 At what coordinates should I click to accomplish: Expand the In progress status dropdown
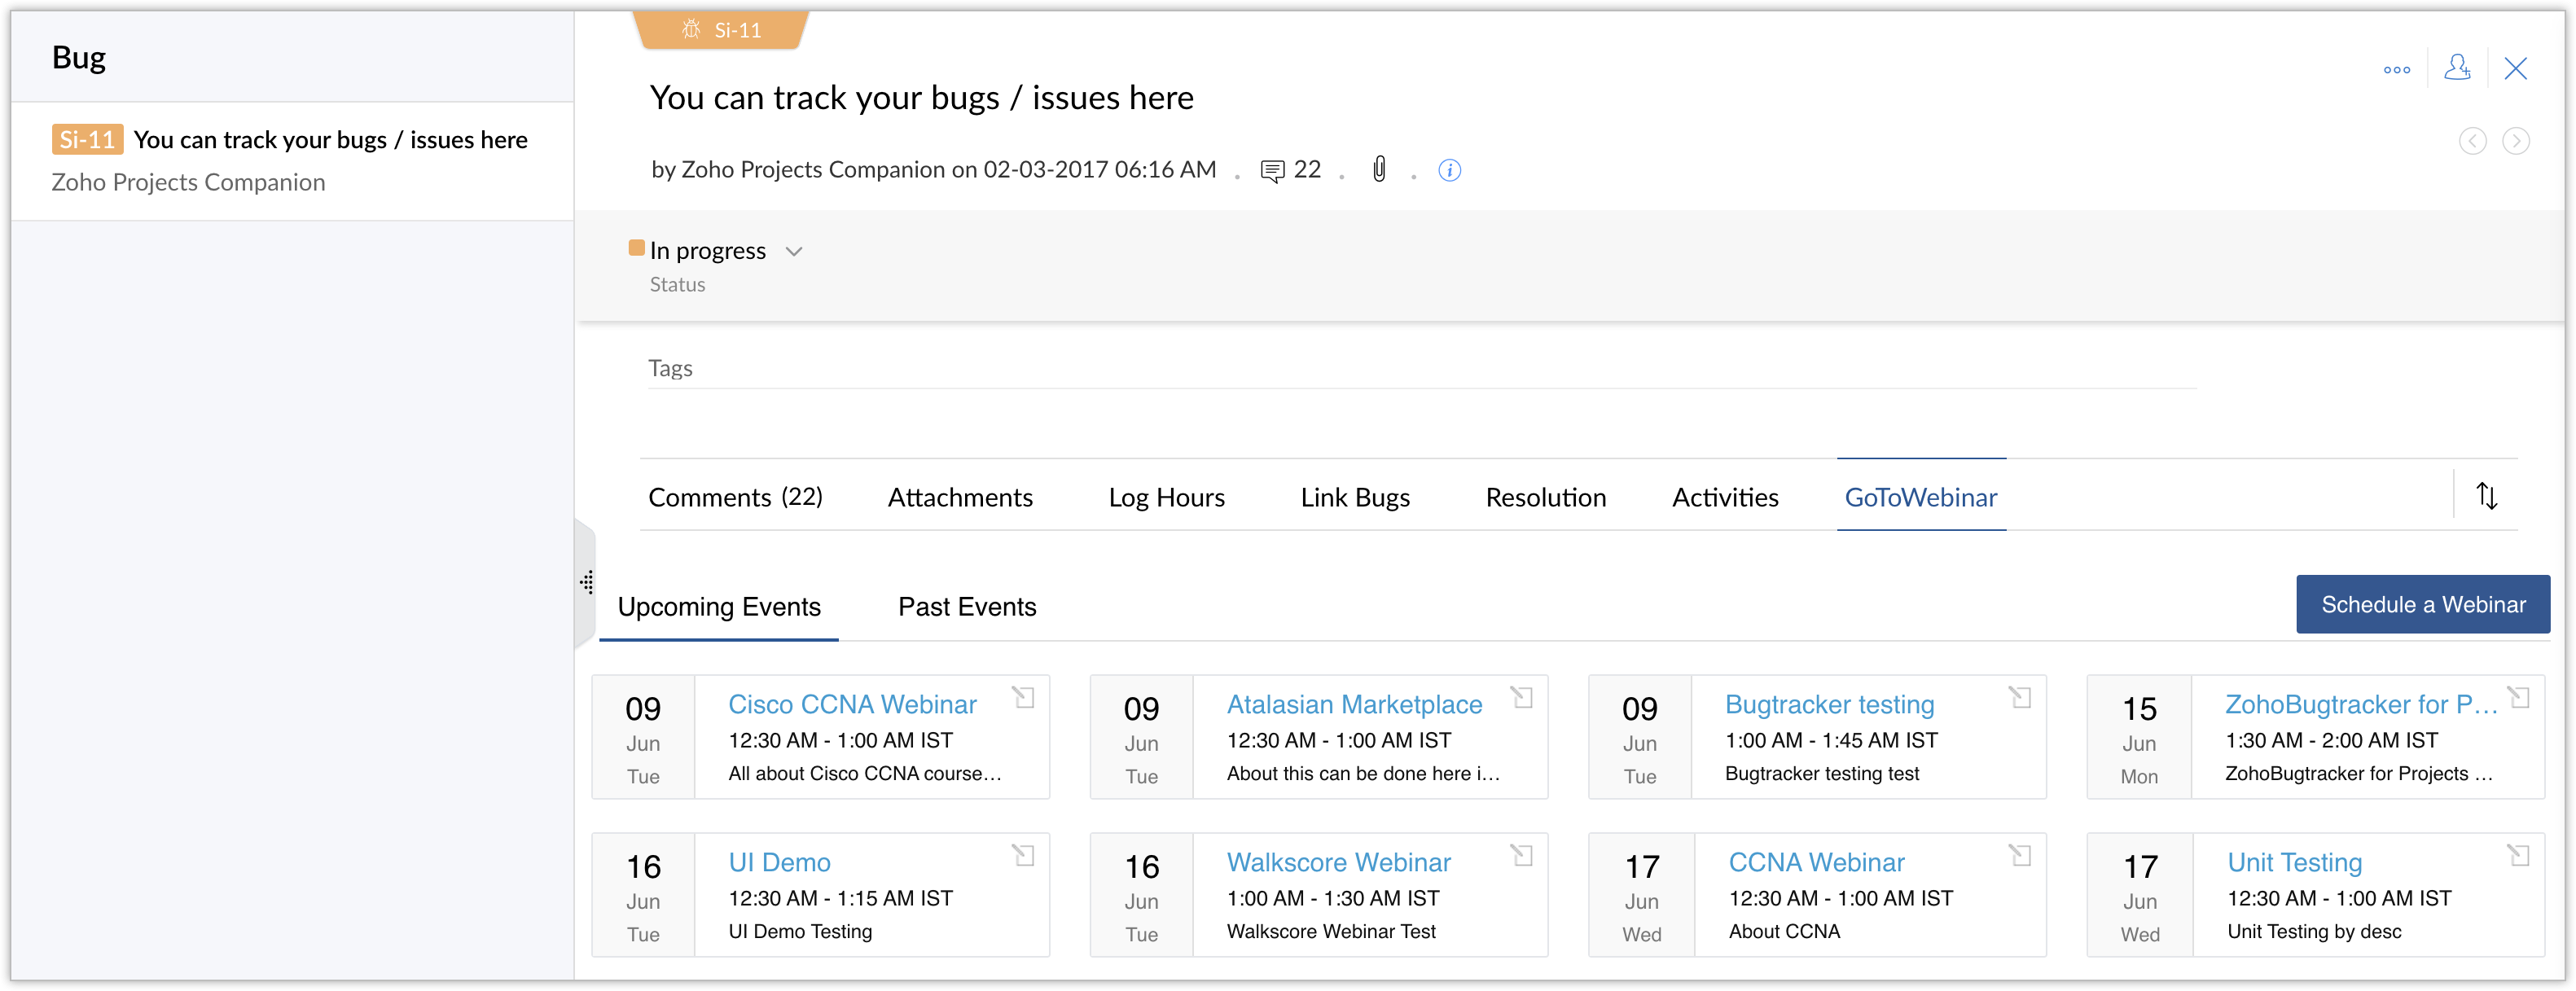coord(794,251)
